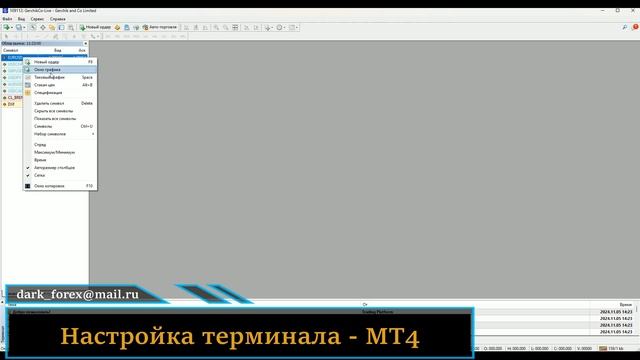
Task: Toggle the Terminal panel toolbar icon
Action: [x=61, y=27]
